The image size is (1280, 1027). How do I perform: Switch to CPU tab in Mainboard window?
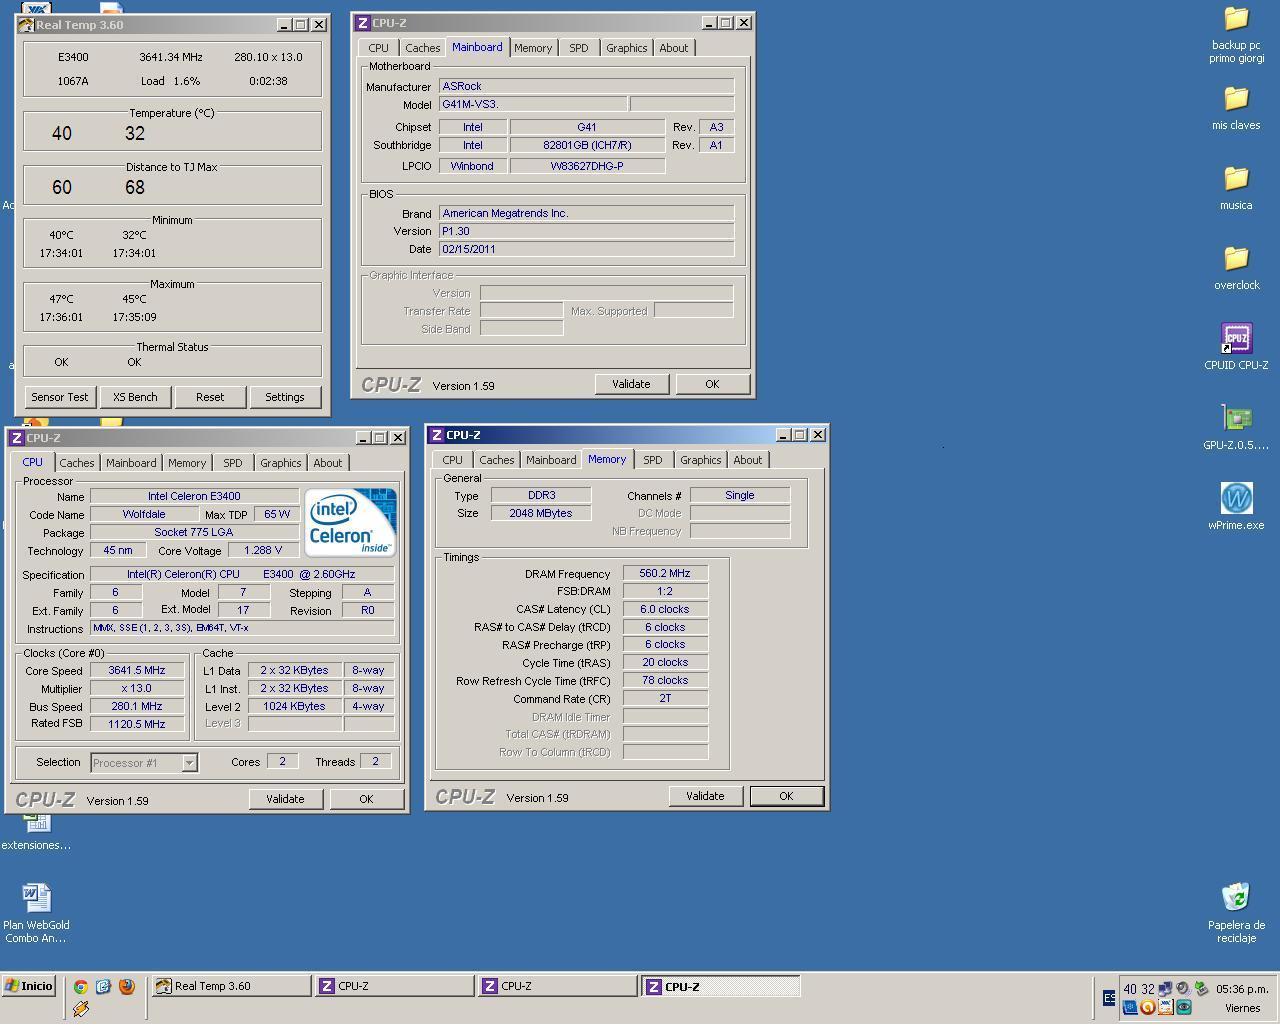378,48
